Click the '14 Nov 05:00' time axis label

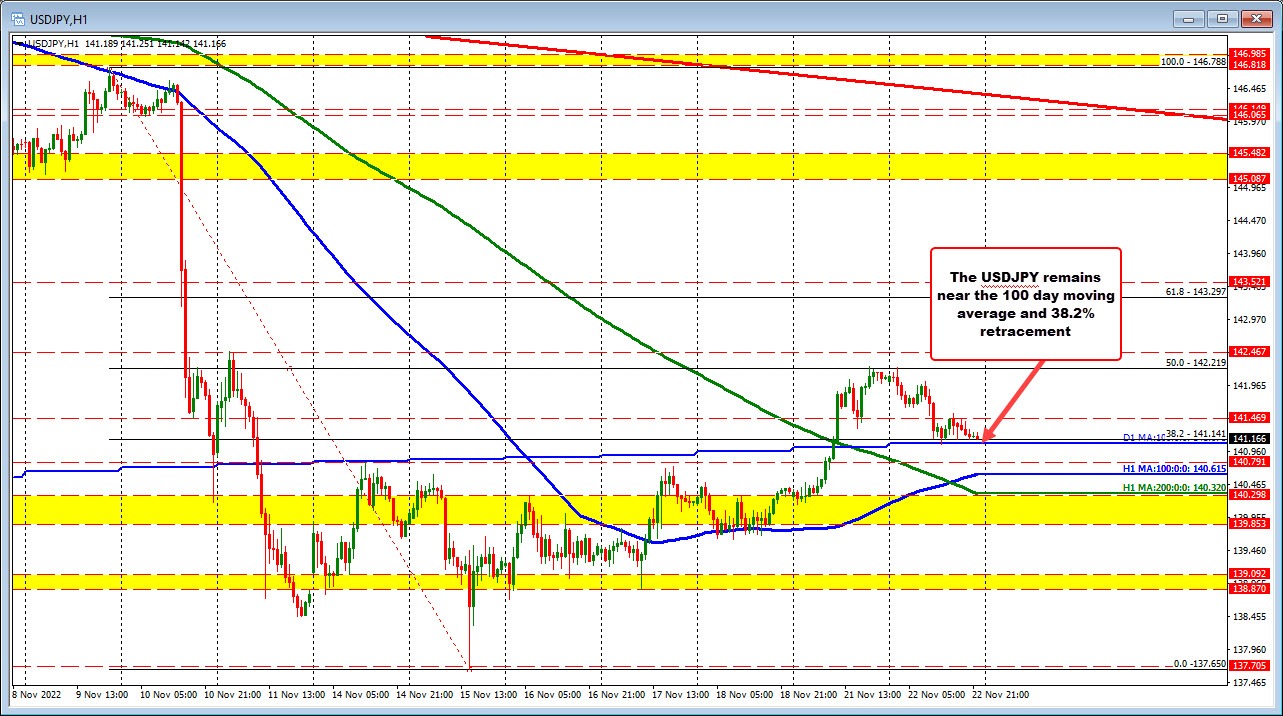(362, 694)
